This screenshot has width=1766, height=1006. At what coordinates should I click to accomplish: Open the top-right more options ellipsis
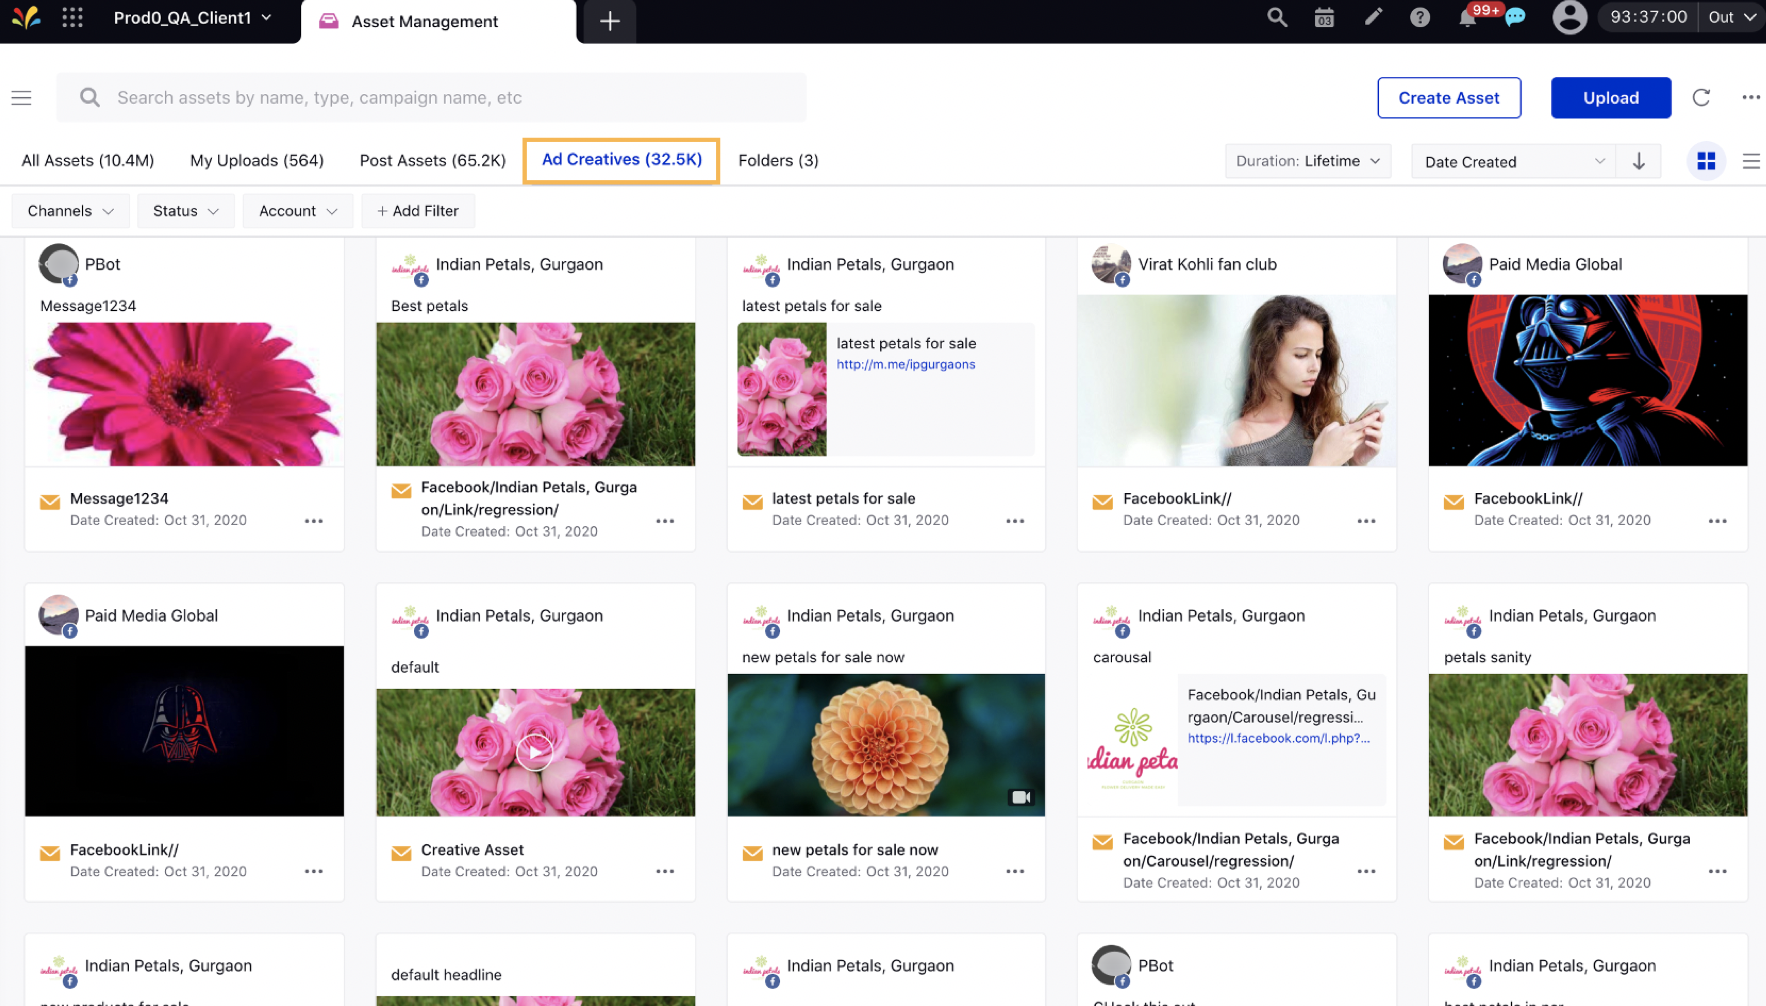1751,98
